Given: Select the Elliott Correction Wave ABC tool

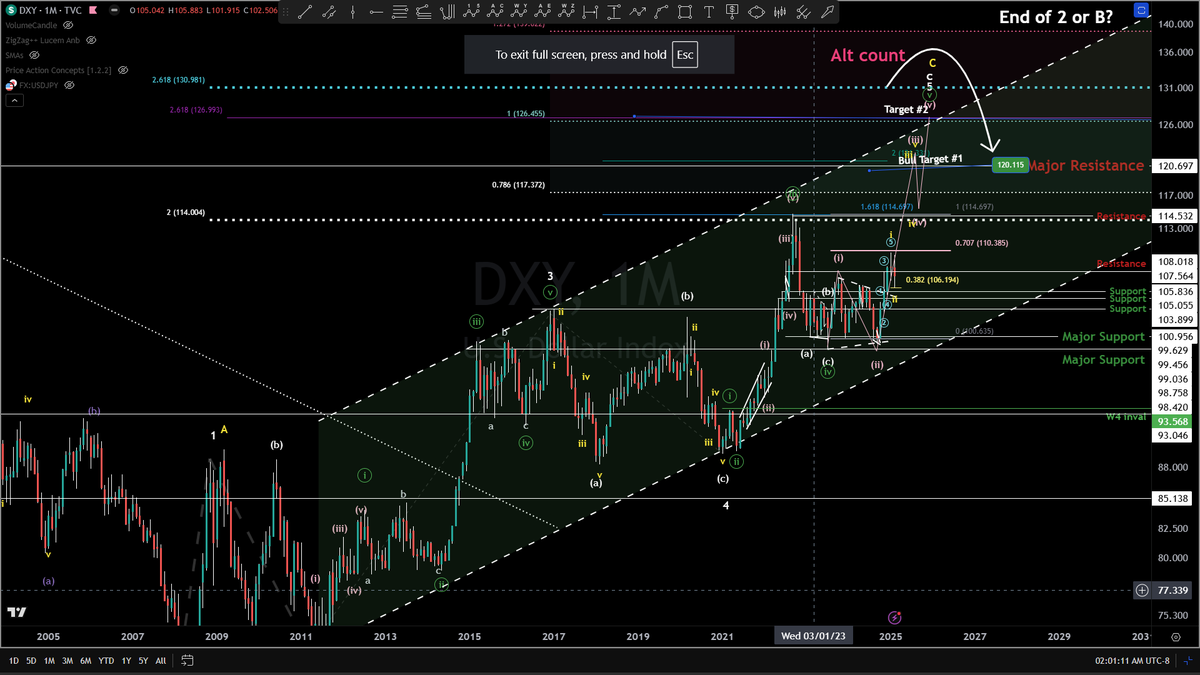Looking at the screenshot, I should [x=496, y=12].
